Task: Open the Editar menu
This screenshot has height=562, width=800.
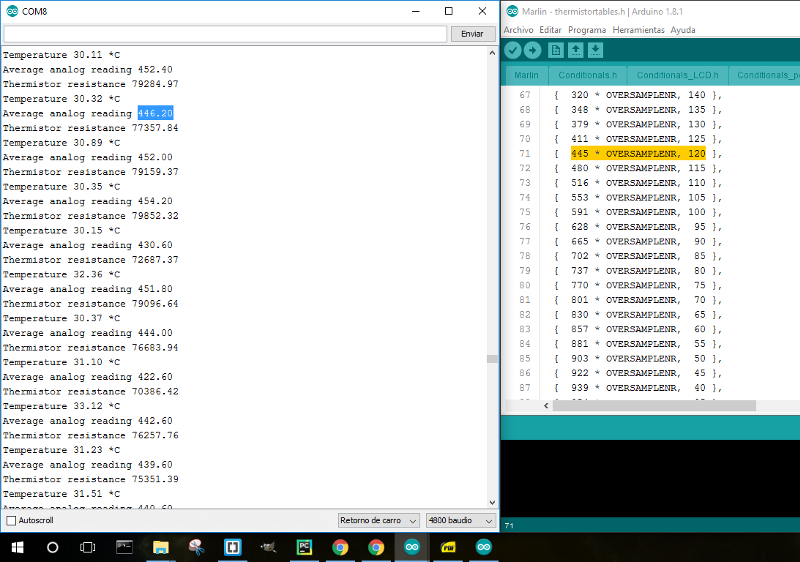Action: pyautogui.click(x=550, y=30)
